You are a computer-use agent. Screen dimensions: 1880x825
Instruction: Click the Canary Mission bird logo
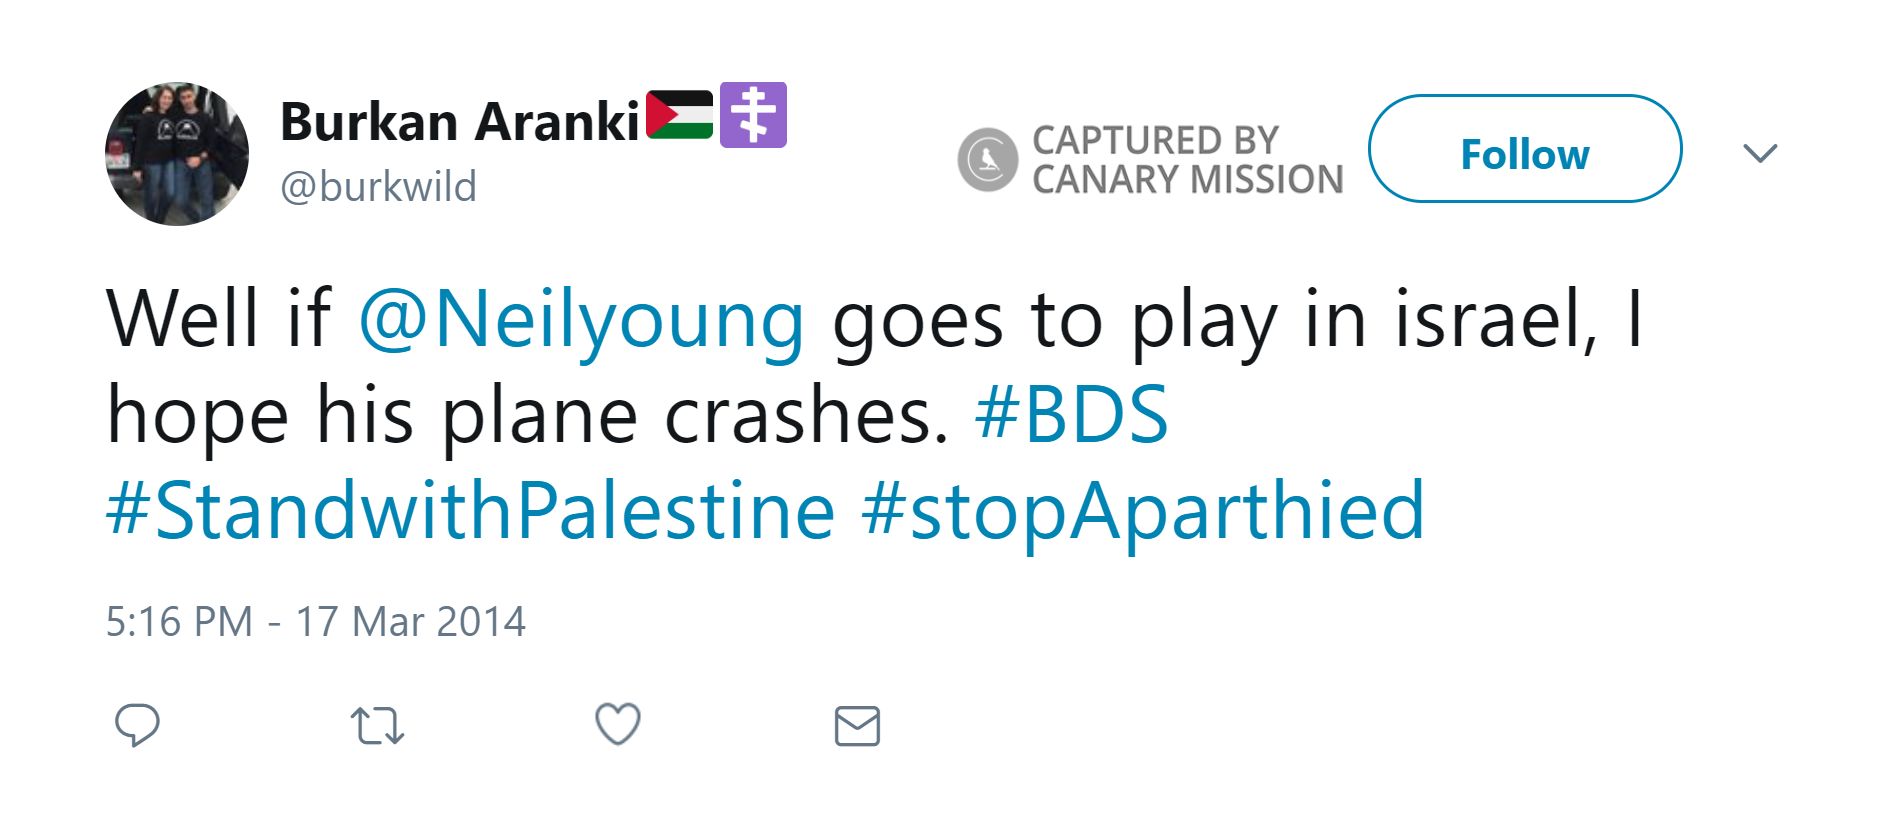tap(987, 159)
